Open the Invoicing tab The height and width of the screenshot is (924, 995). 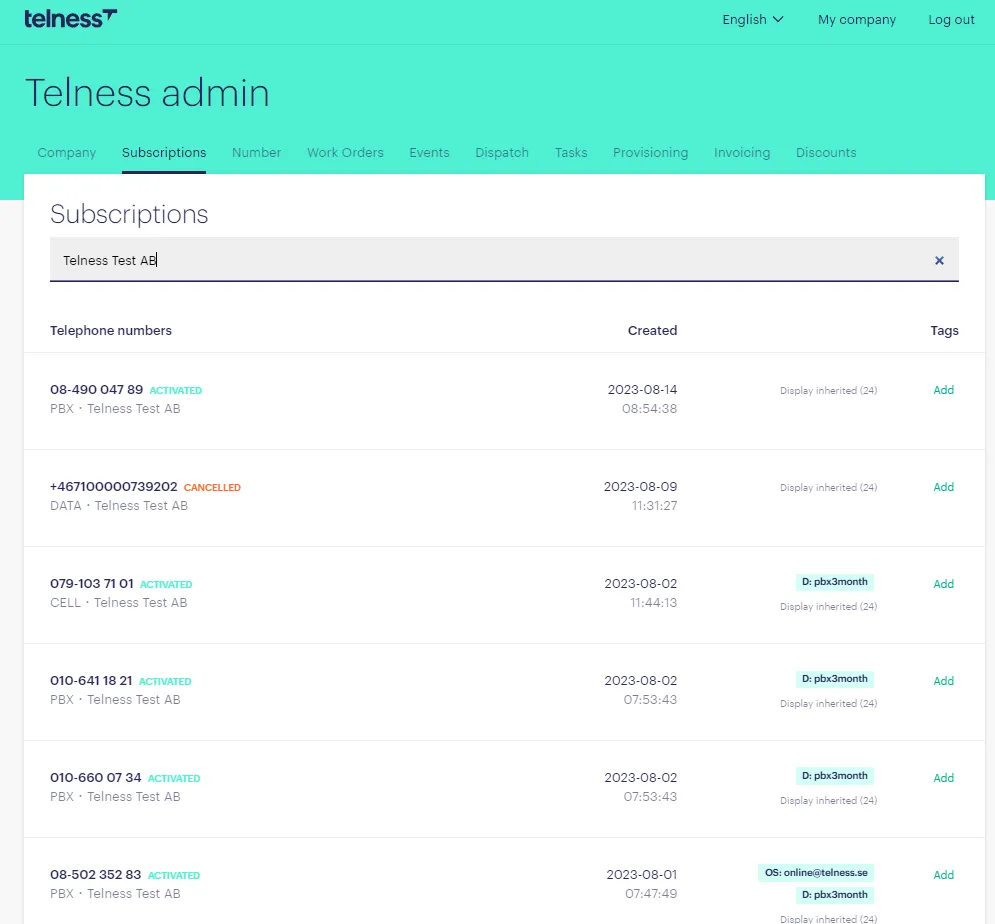[742, 152]
